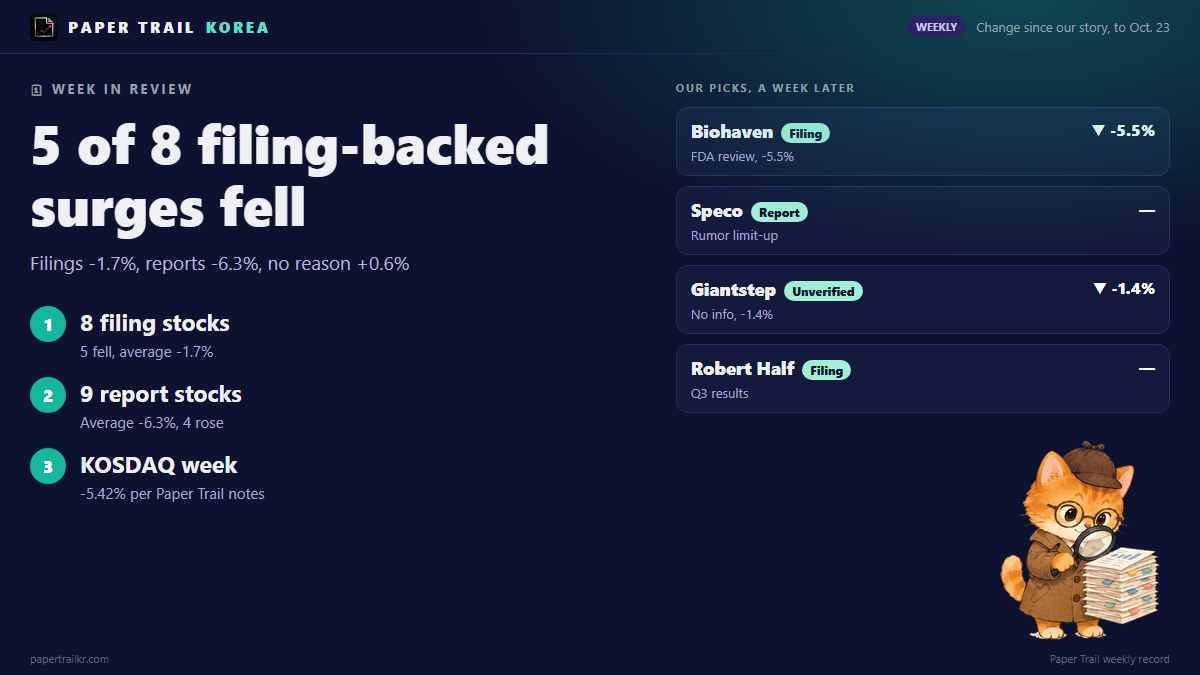Select the Biohaven company name

732,132
